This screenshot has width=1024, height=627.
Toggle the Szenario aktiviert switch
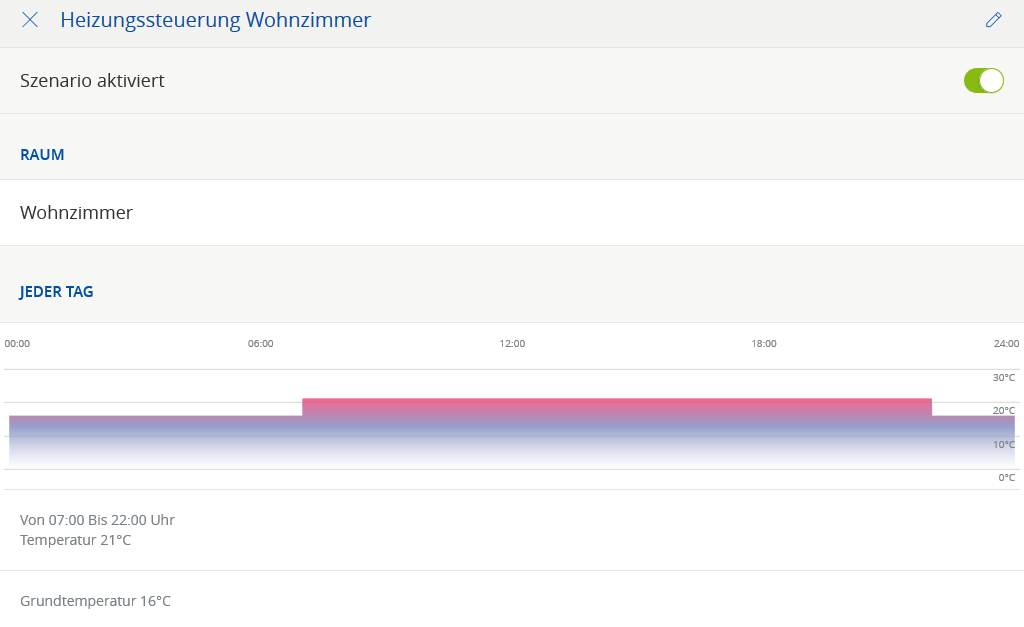click(983, 81)
